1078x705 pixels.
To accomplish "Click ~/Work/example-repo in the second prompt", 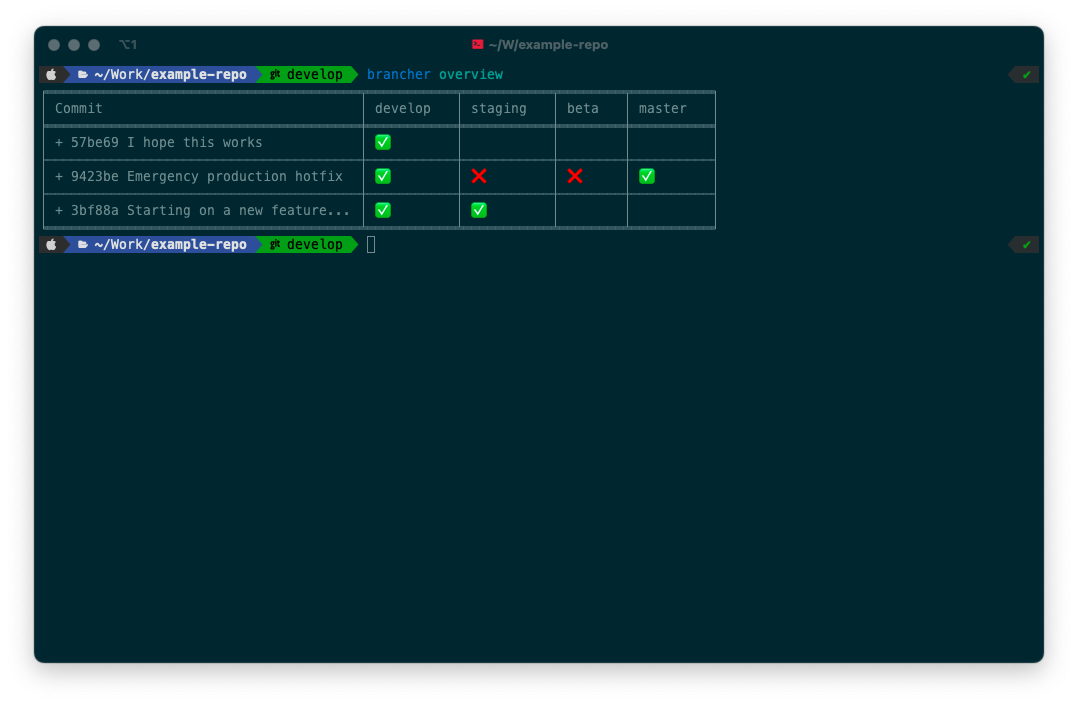I will pos(170,244).
